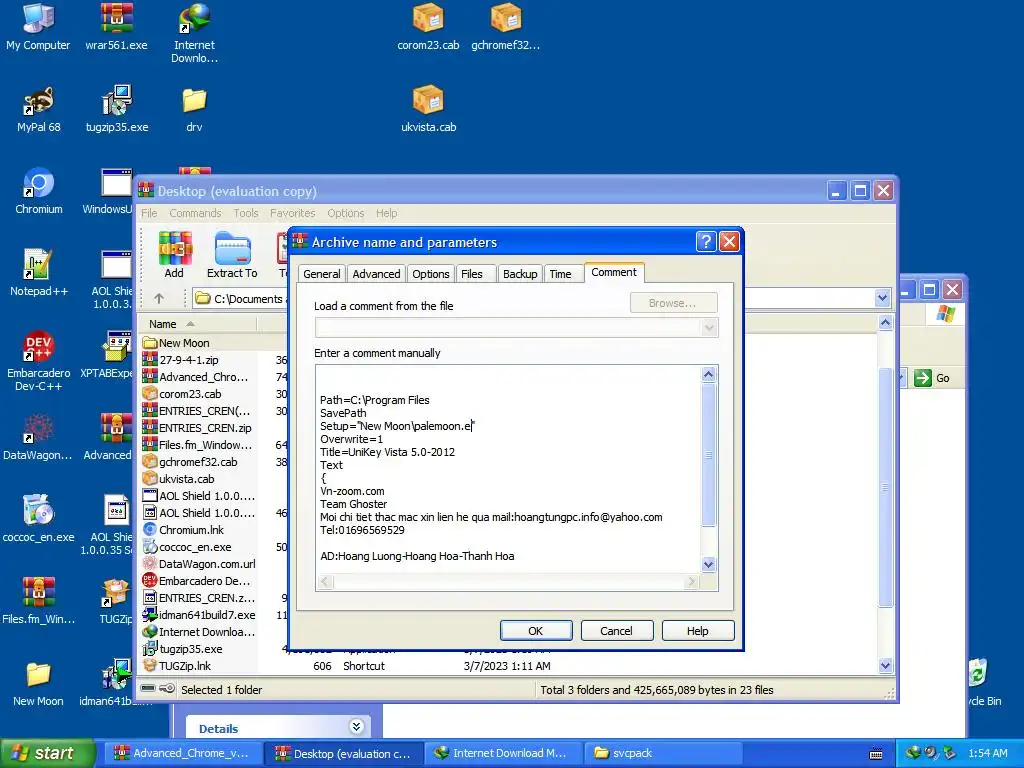Click inside the manual comment text area
This screenshot has height=768, width=1024.
(508, 470)
